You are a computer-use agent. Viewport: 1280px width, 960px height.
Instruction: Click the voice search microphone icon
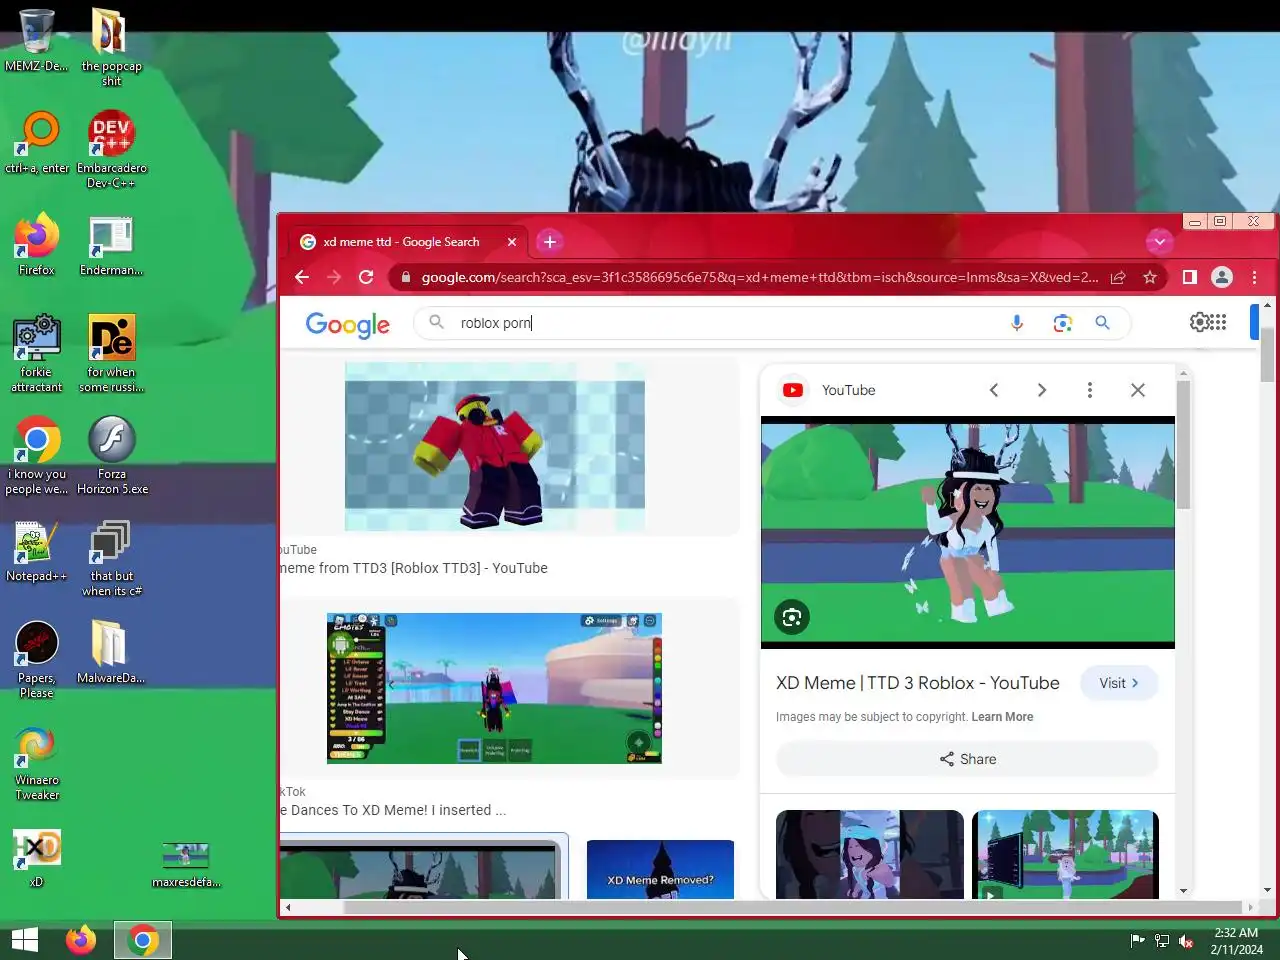coord(1017,323)
